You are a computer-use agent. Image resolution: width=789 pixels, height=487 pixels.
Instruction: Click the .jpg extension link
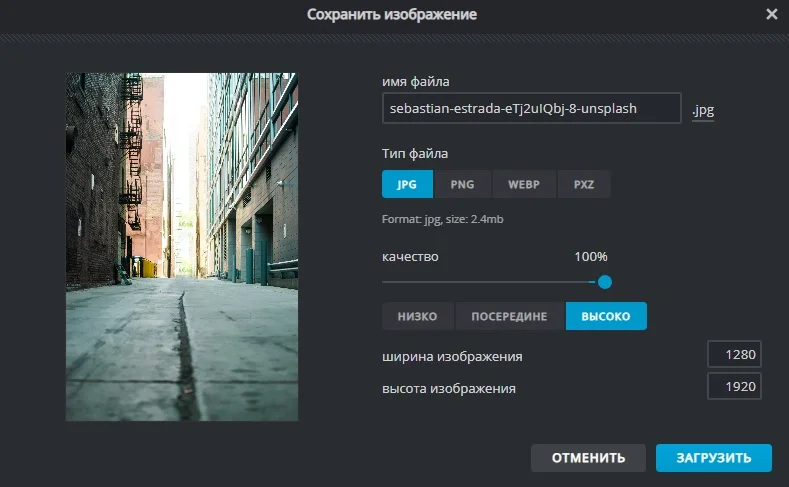(x=703, y=110)
